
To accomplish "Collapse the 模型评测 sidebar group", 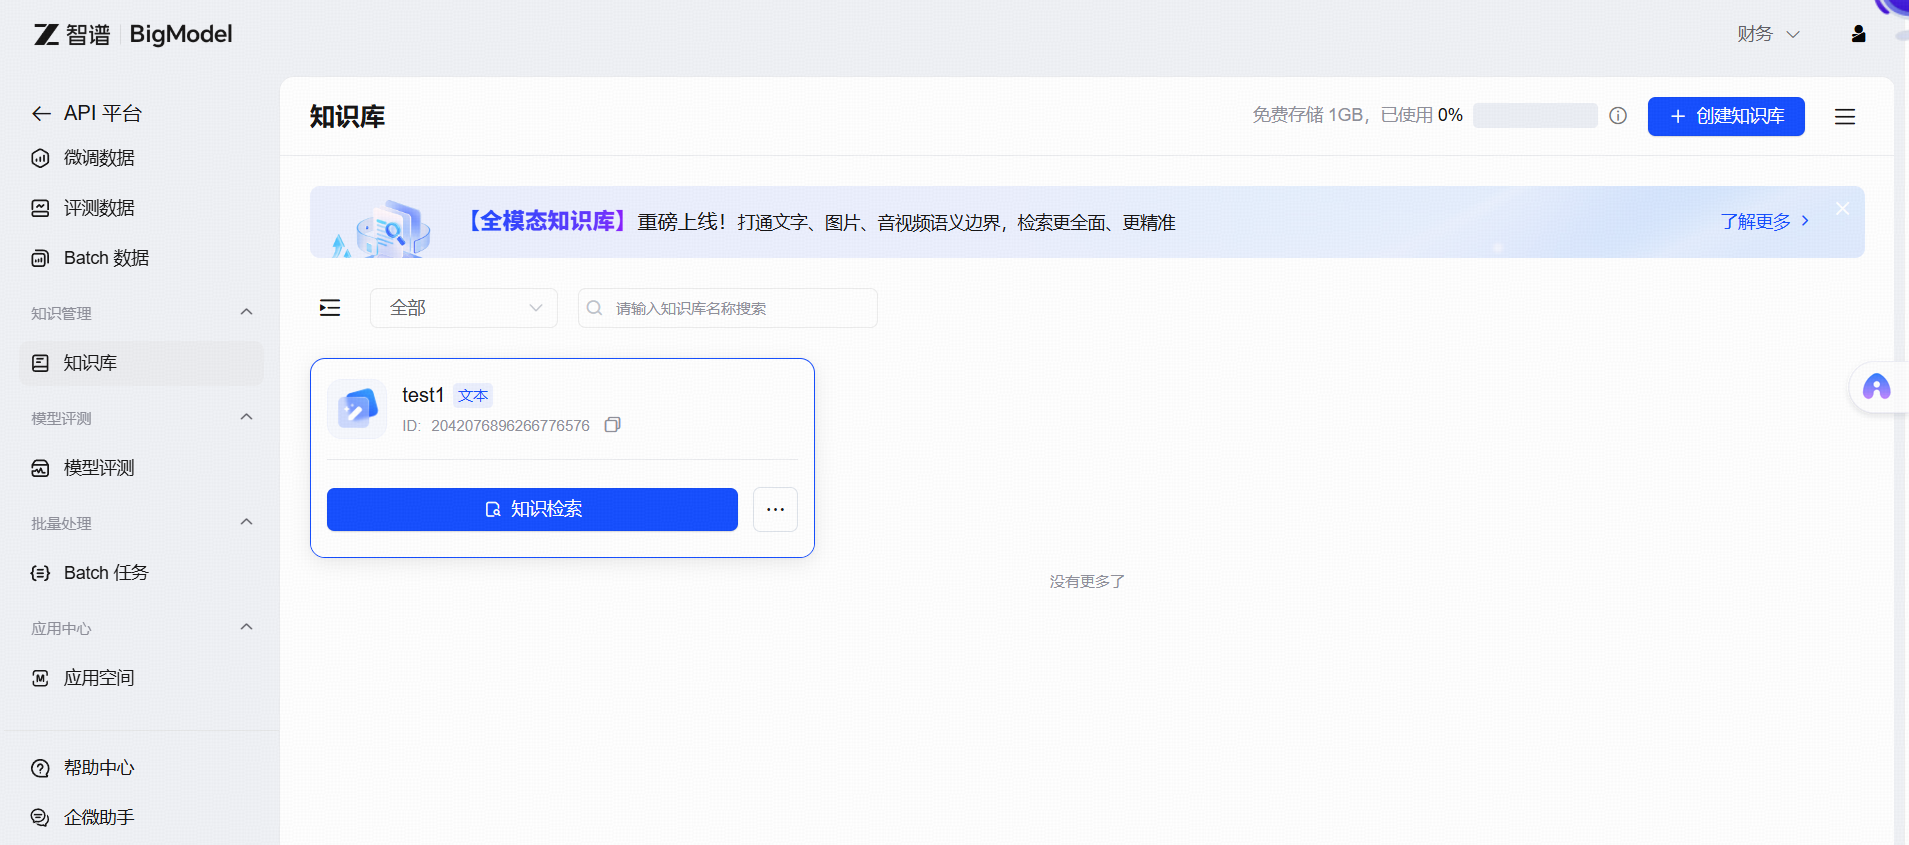I will pos(246,418).
